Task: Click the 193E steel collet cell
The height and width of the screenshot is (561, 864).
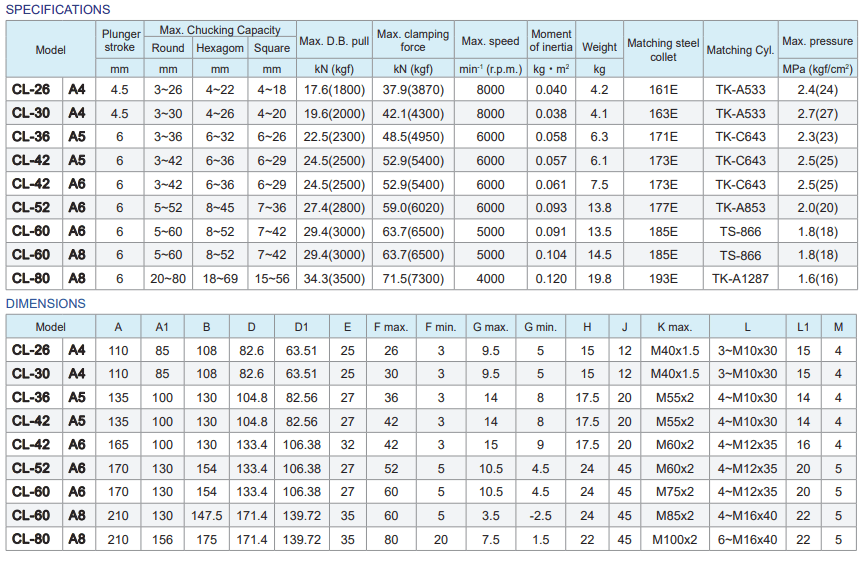Action: point(662,278)
